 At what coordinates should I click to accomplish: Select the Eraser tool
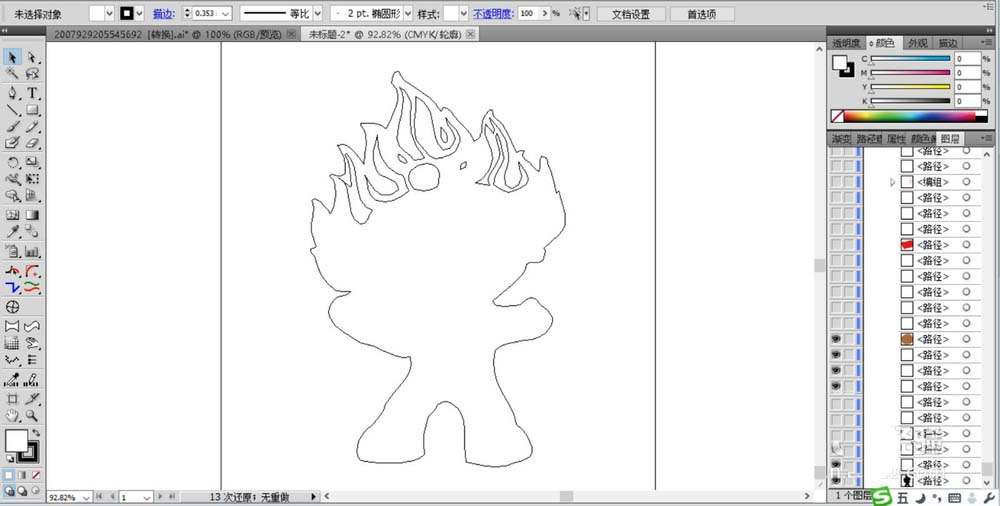tap(32, 143)
